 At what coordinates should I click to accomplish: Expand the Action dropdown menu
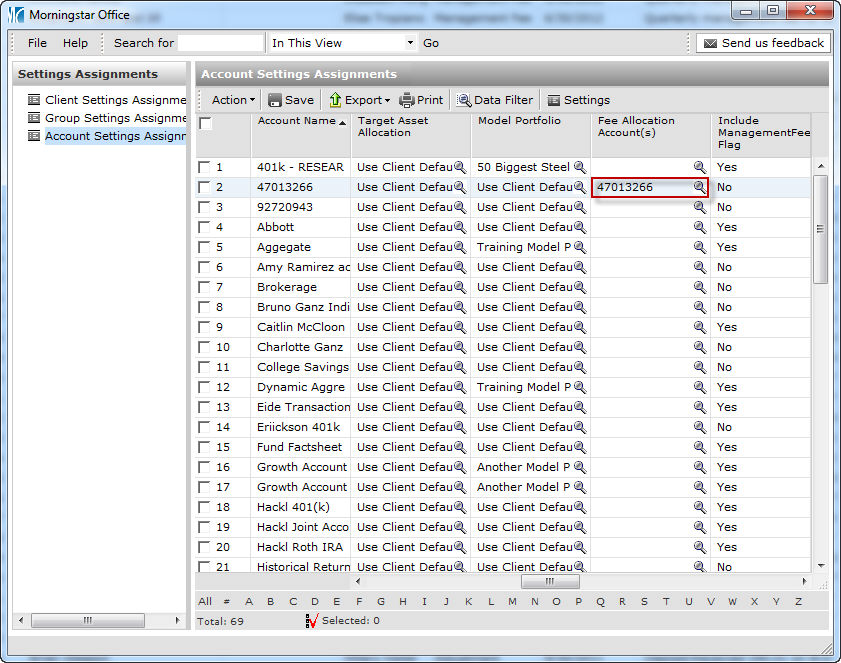[233, 100]
